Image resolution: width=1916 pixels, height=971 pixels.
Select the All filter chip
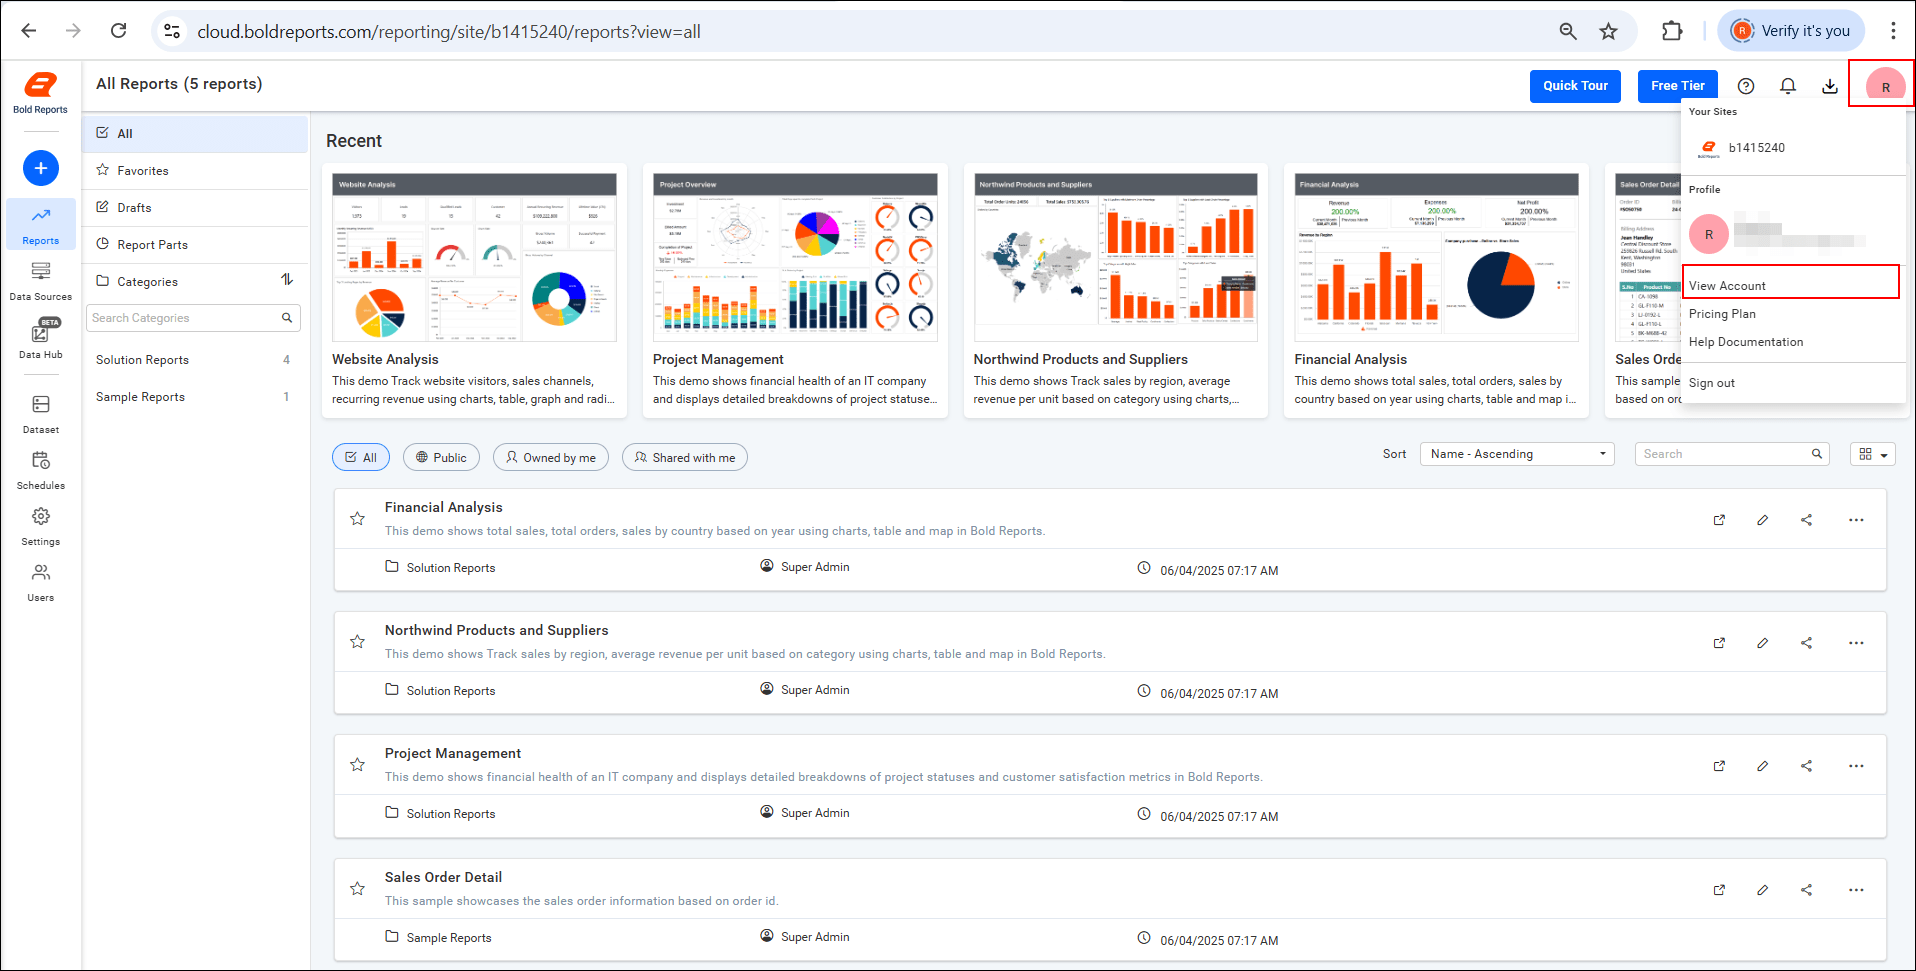[361, 457]
